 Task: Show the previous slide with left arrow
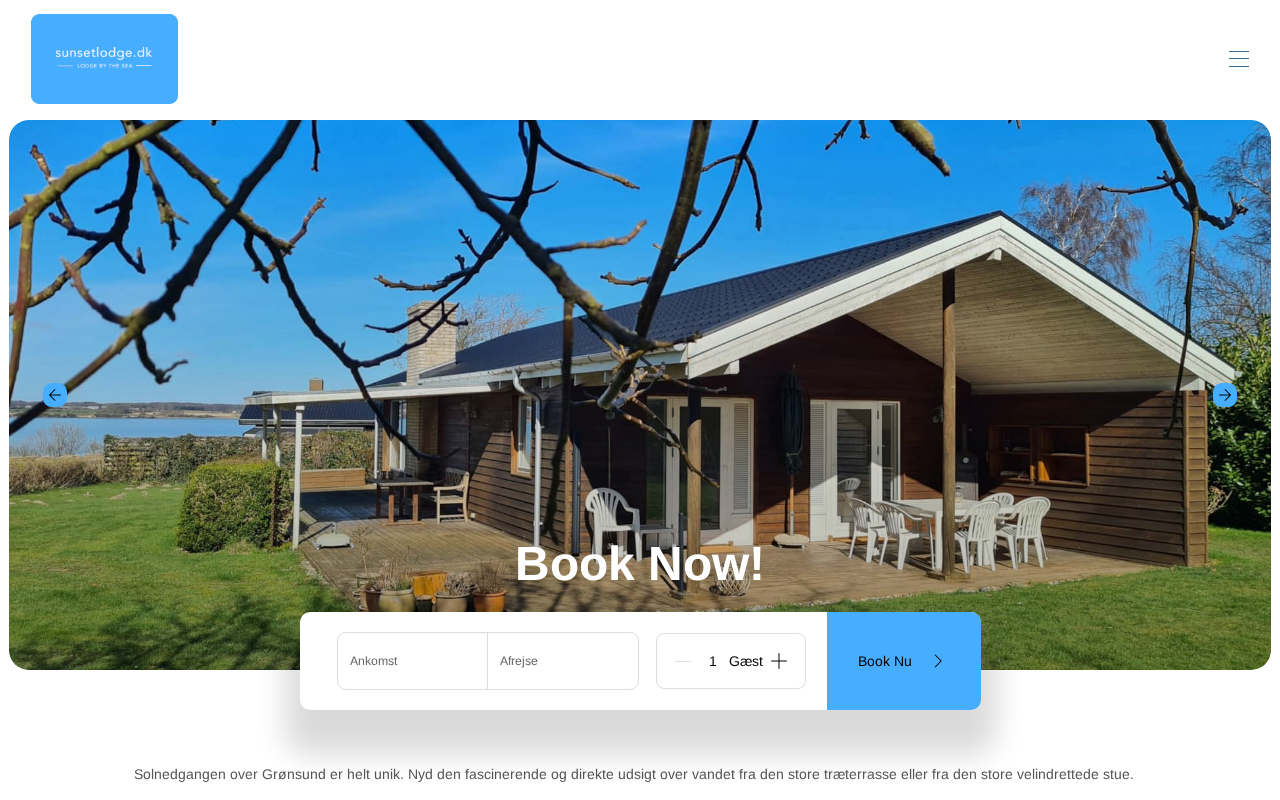(55, 395)
